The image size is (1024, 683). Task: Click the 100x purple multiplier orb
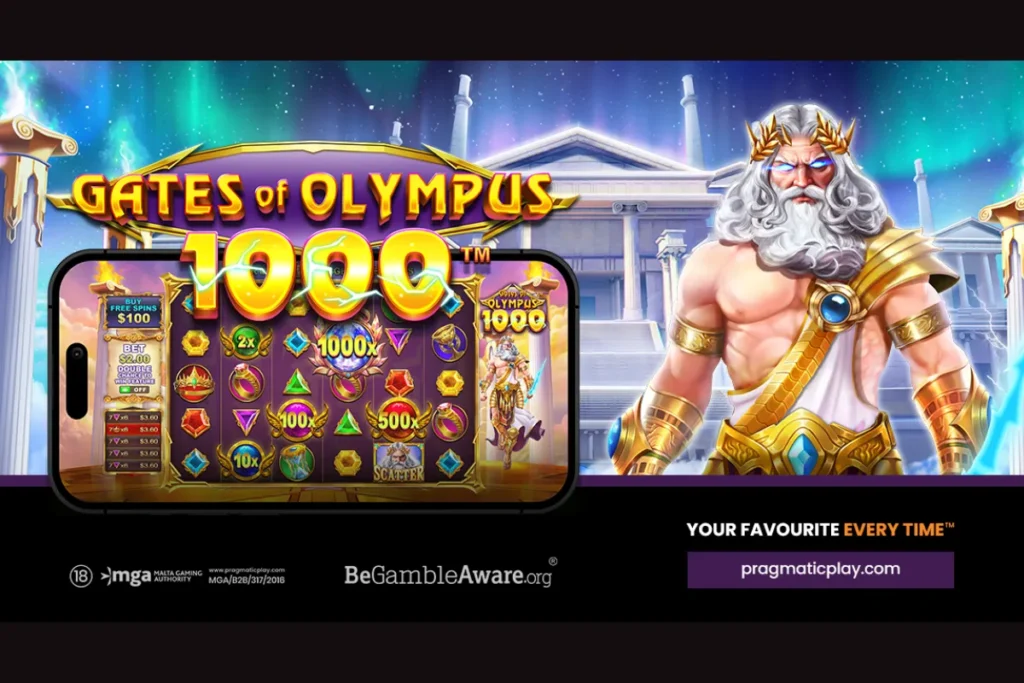coord(297,421)
